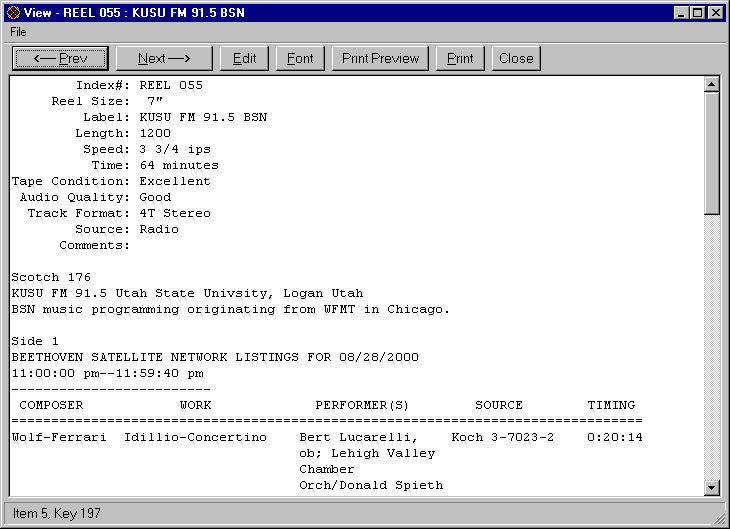The height and width of the screenshot is (529, 730).
Task: Click the 'REEL 055' index value
Action: point(171,85)
